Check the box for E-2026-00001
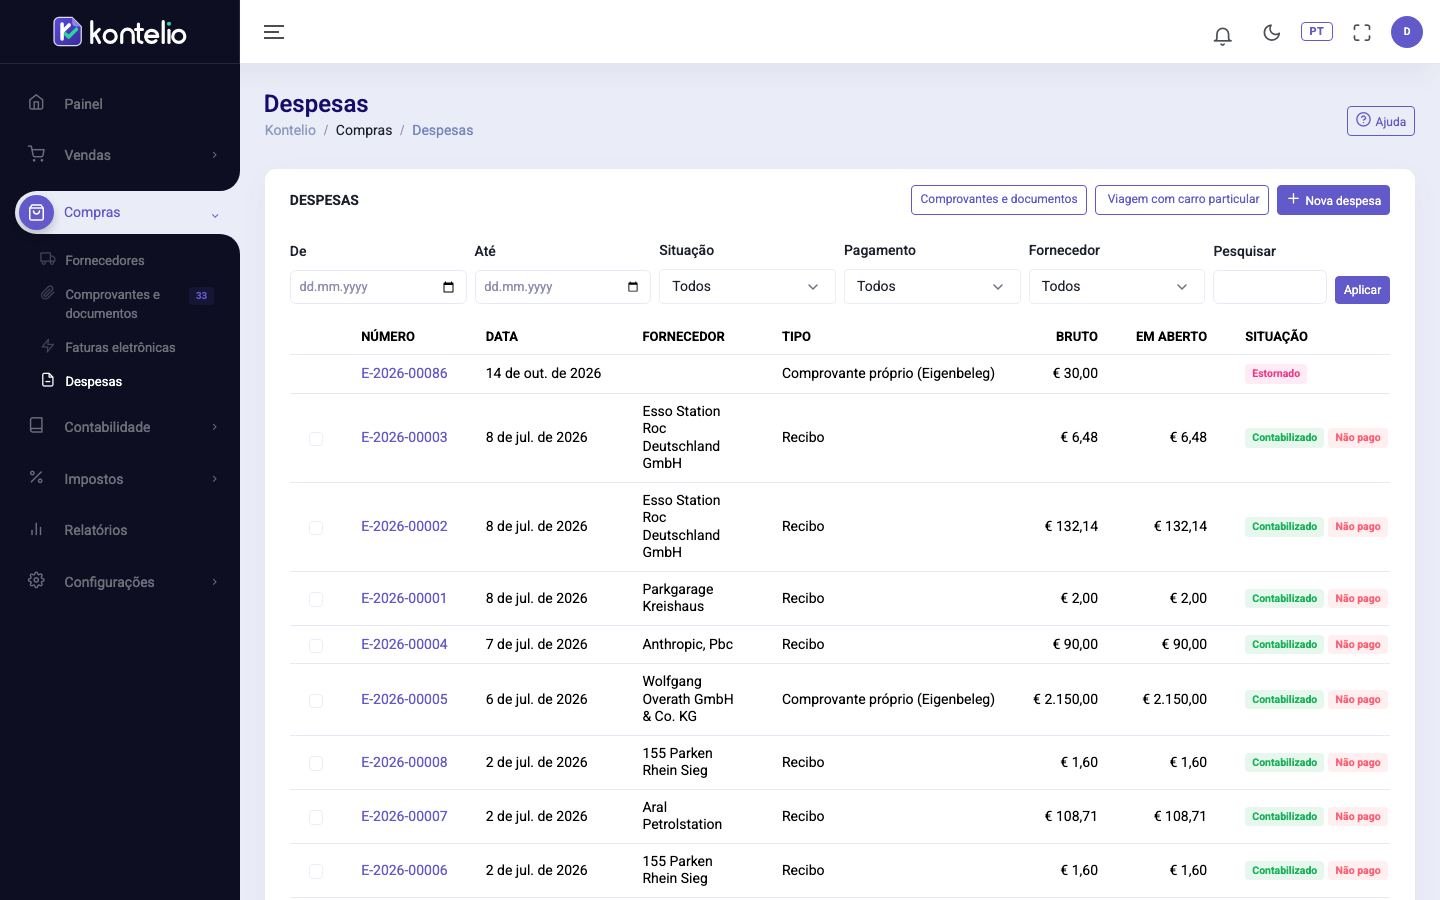The height and width of the screenshot is (900, 1440). pyautogui.click(x=316, y=599)
